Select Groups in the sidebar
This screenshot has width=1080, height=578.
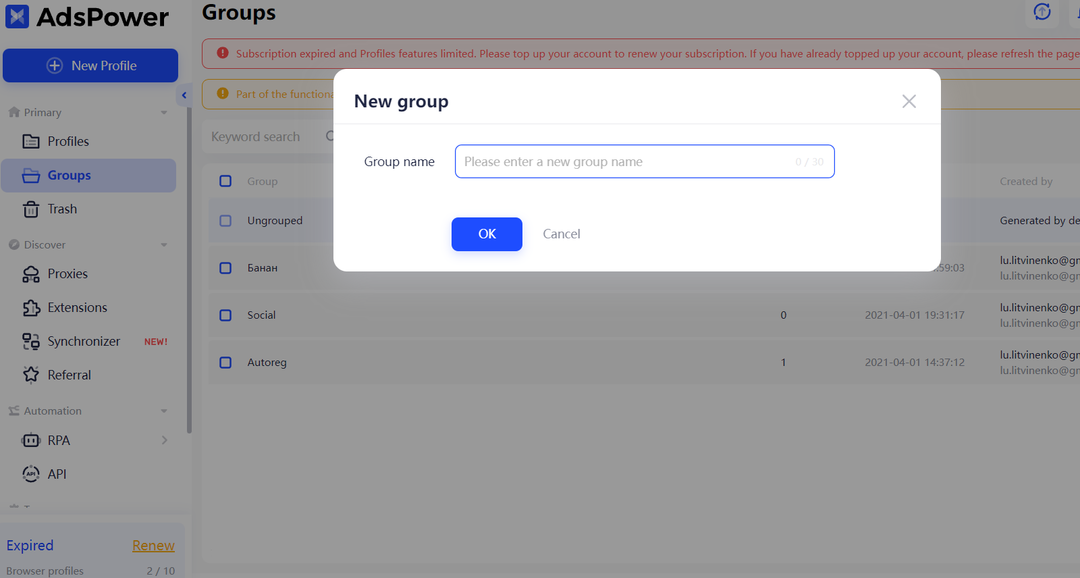[x=88, y=175]
